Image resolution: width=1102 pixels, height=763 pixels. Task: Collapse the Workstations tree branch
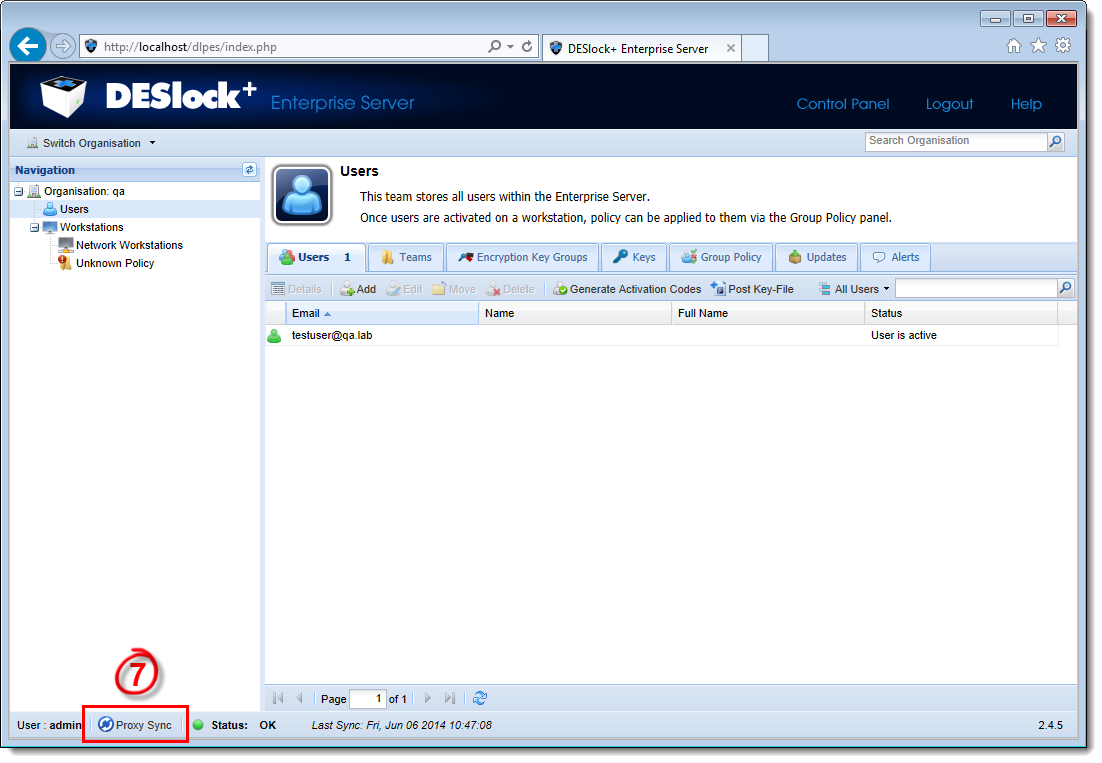coord(33,227)
